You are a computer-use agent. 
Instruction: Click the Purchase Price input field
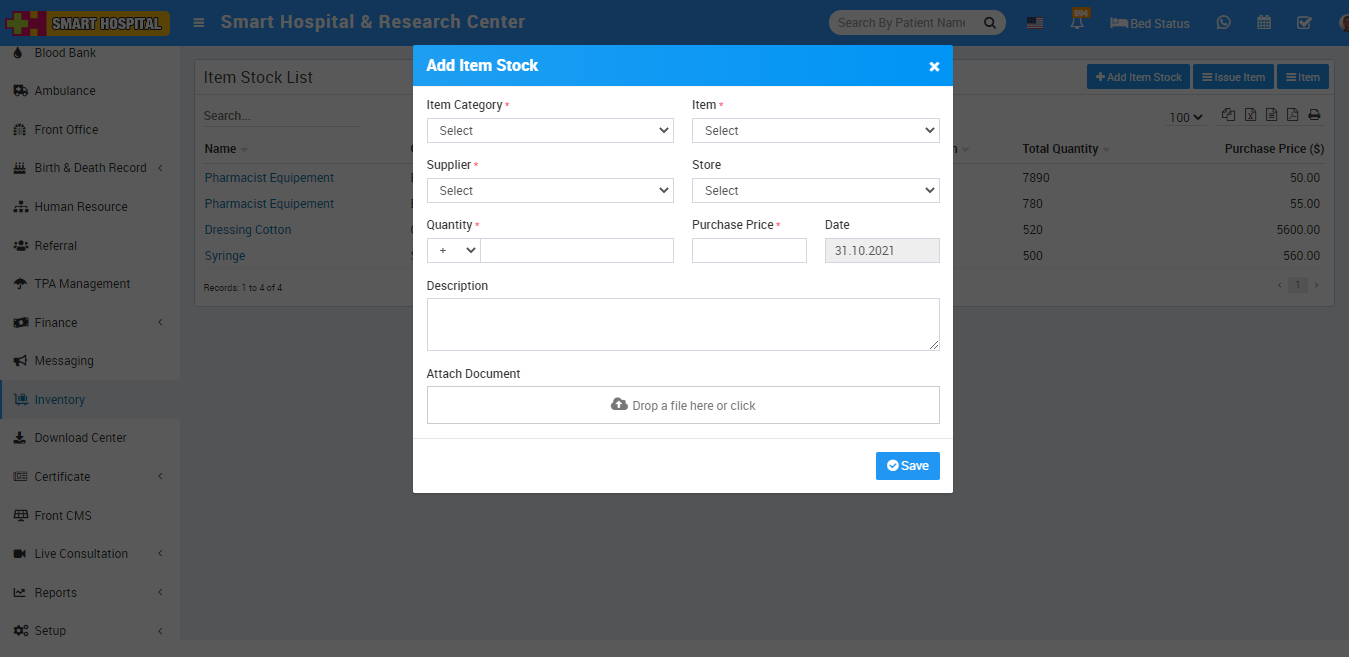click(749, 251)
